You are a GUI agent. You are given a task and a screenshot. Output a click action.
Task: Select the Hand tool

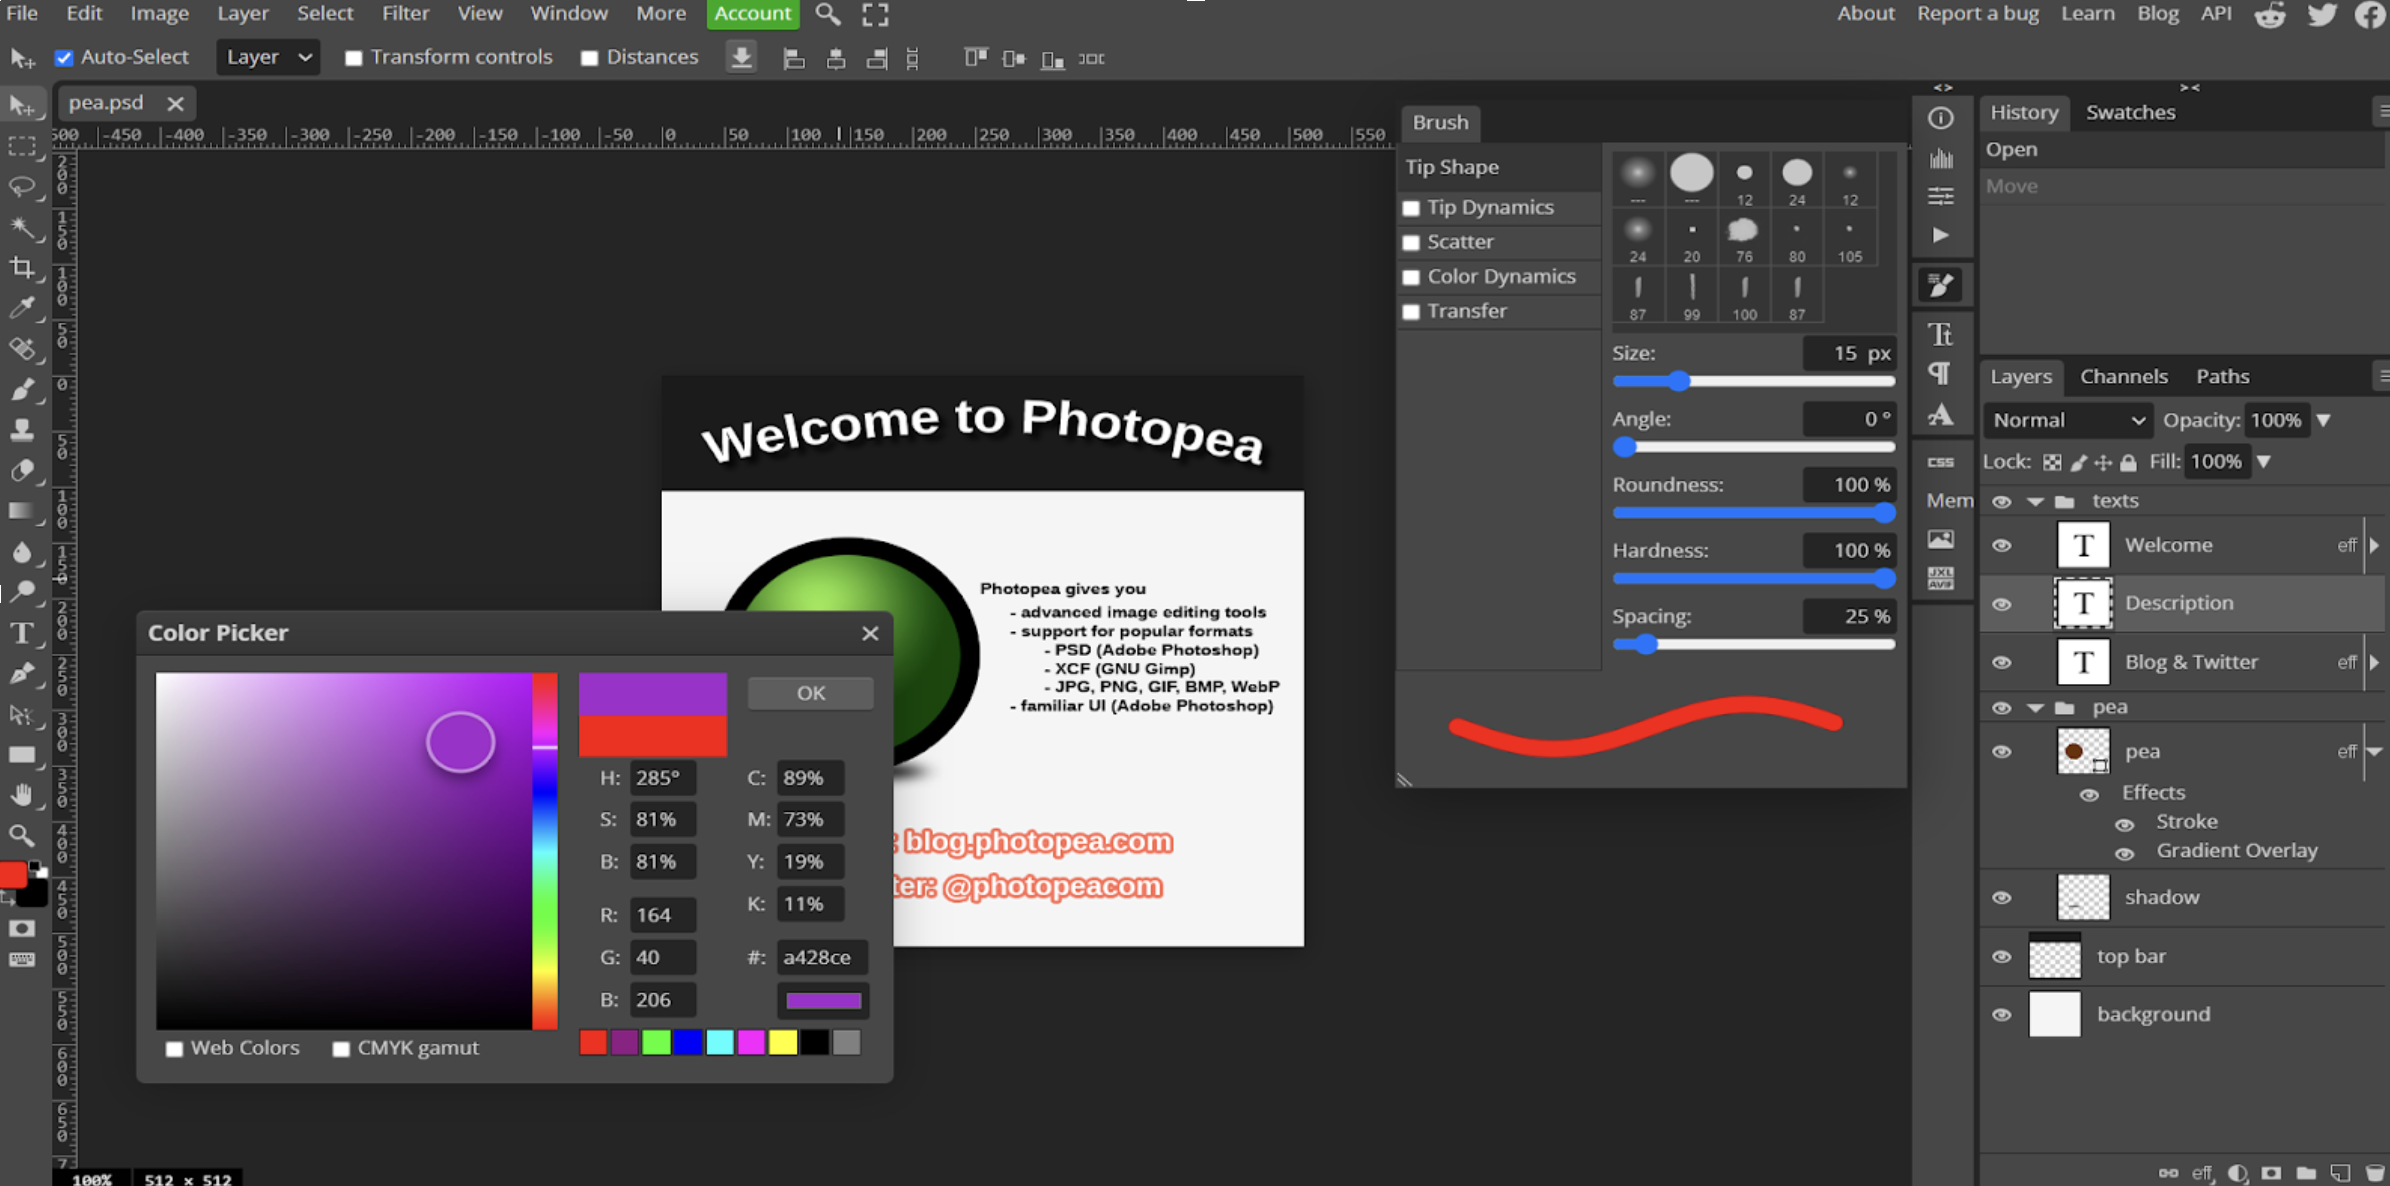[x=22, y=795]
